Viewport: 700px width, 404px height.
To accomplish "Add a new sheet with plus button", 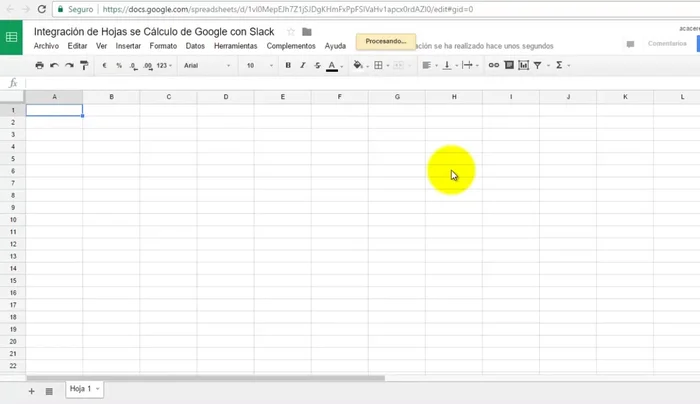I will pos(31,390).
